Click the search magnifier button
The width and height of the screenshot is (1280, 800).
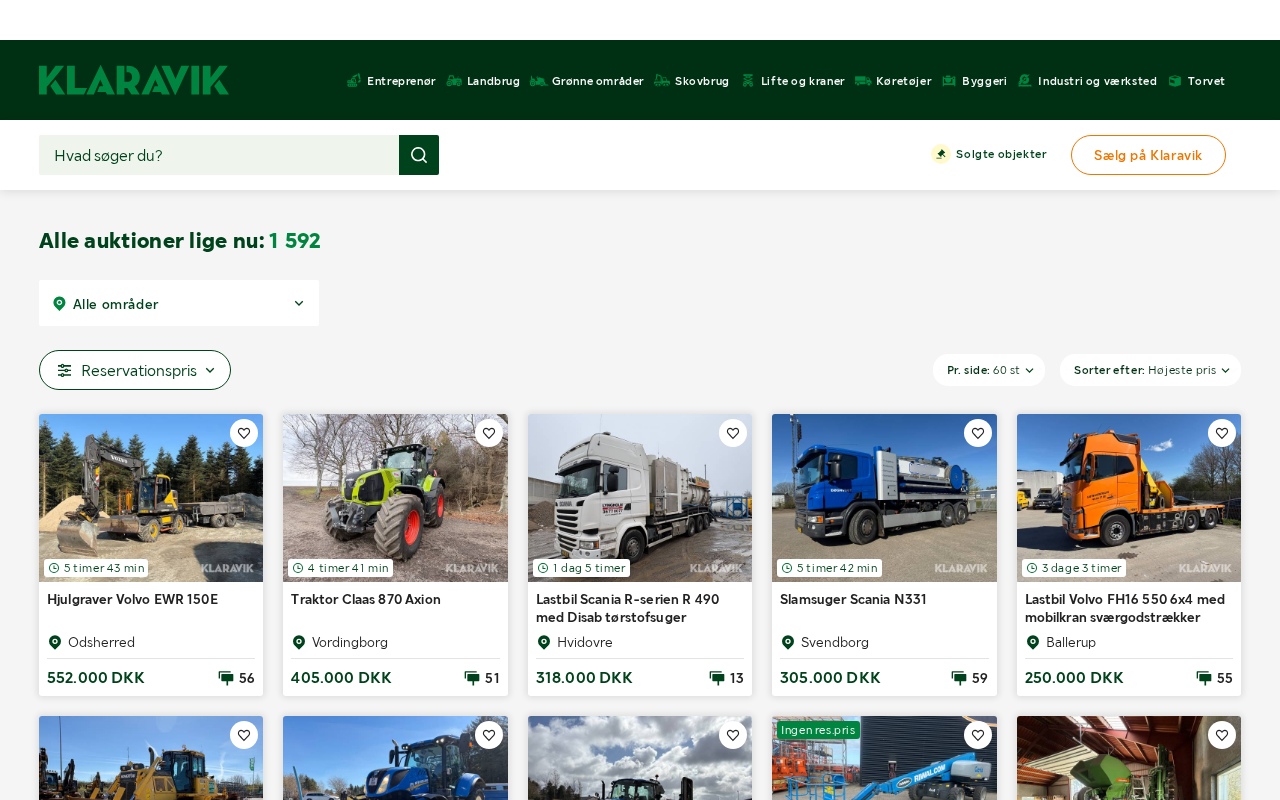tap(419, 155)
